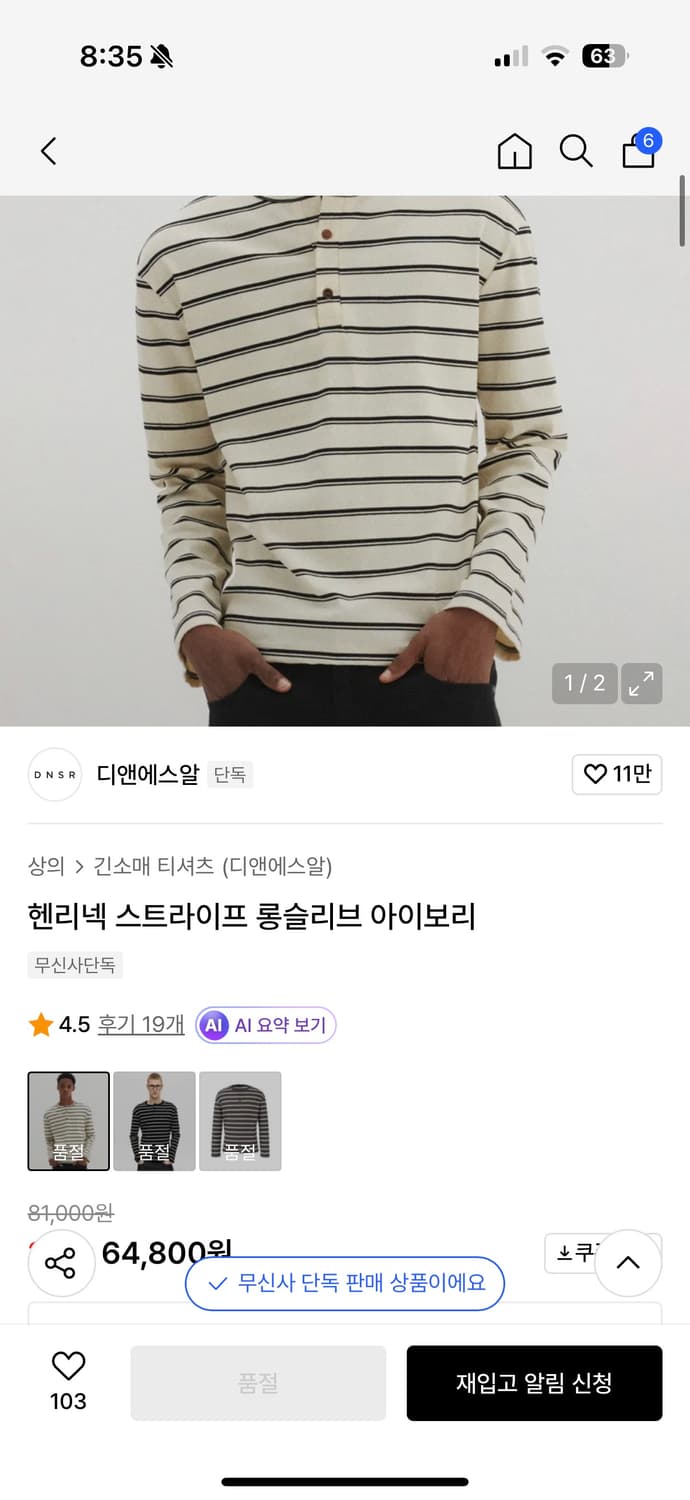
Task: Open the 상의 category in breadcrumb
Action: (x=43, y=866)
